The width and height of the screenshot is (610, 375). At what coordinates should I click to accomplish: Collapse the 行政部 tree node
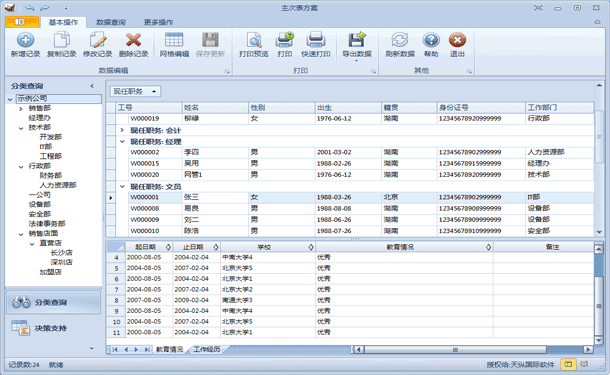tap(21, 167)
